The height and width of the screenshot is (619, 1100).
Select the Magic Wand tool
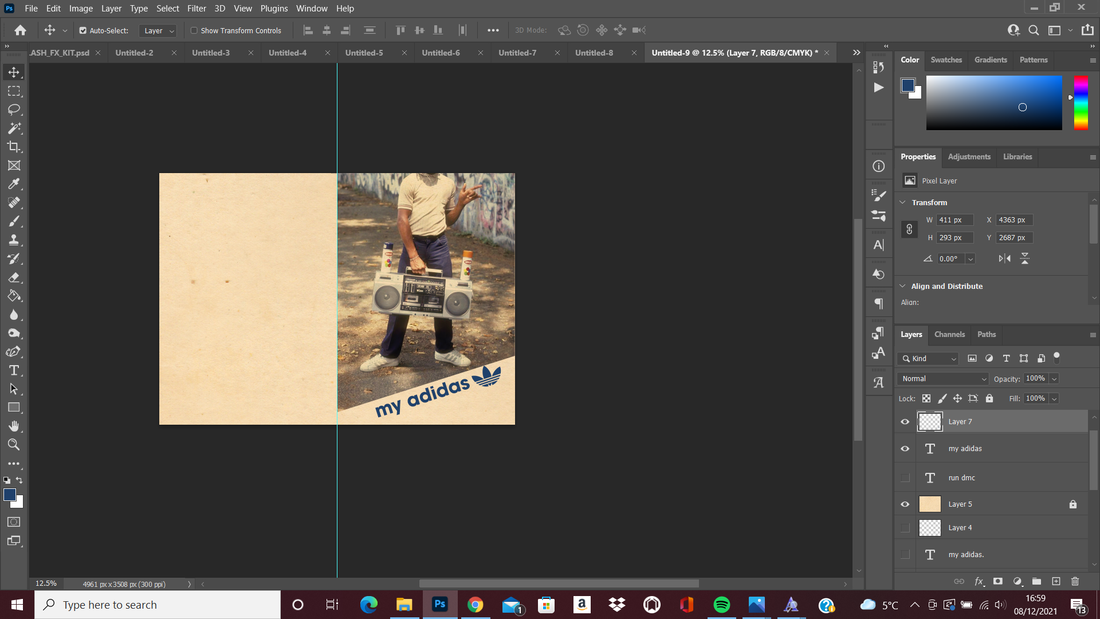point(14,128)
